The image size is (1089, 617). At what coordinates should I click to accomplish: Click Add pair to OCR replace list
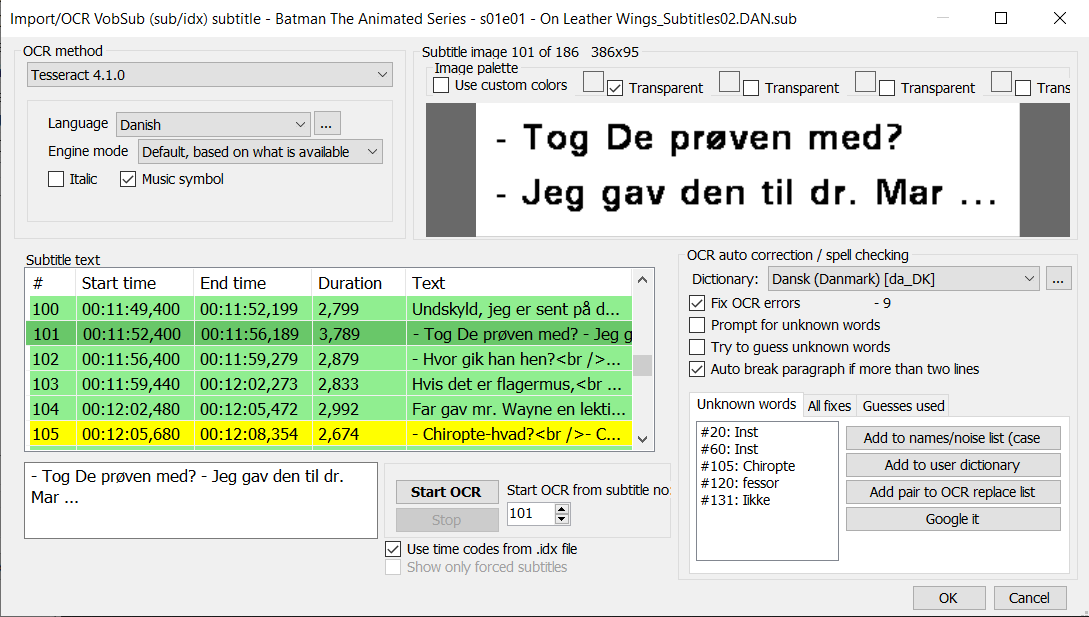(x=952, y=491)
